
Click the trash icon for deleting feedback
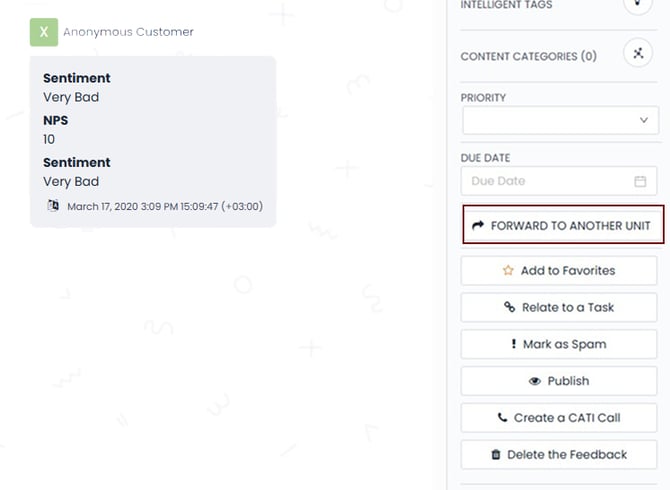click(496, 455)
